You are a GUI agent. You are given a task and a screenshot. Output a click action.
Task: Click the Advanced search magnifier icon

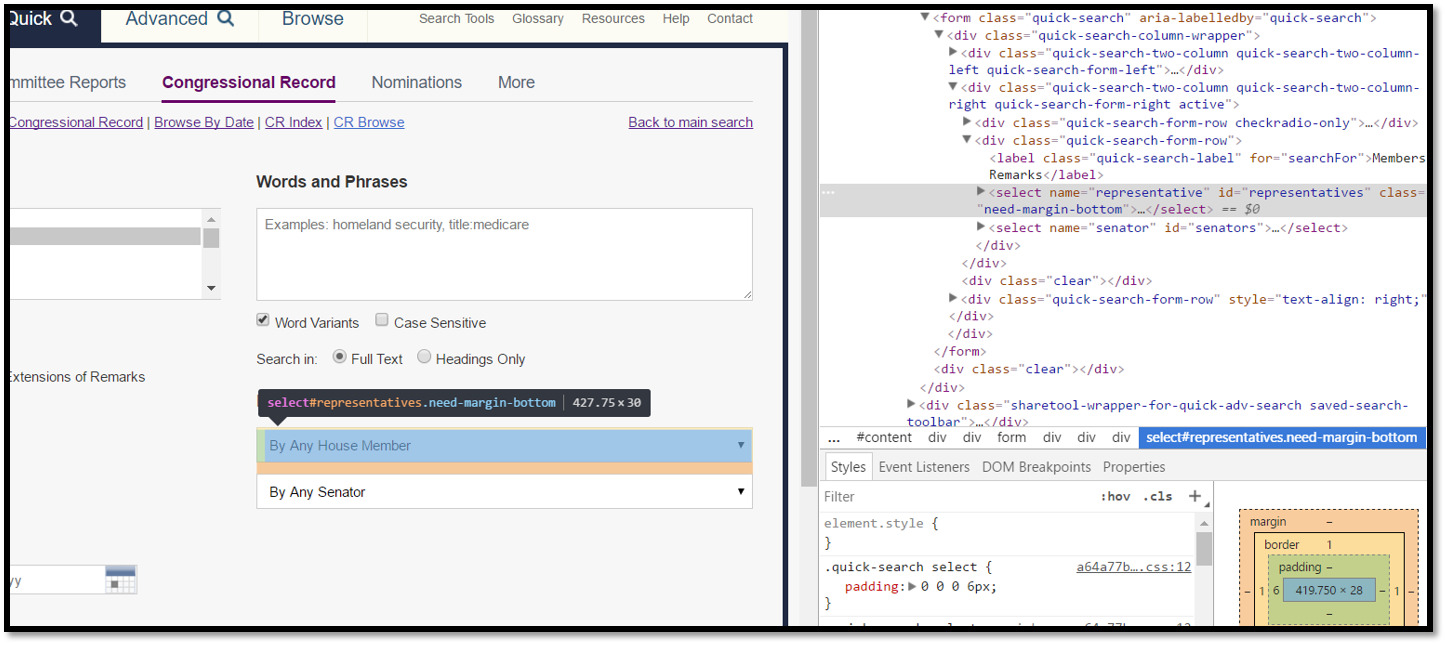pos(226,18)
